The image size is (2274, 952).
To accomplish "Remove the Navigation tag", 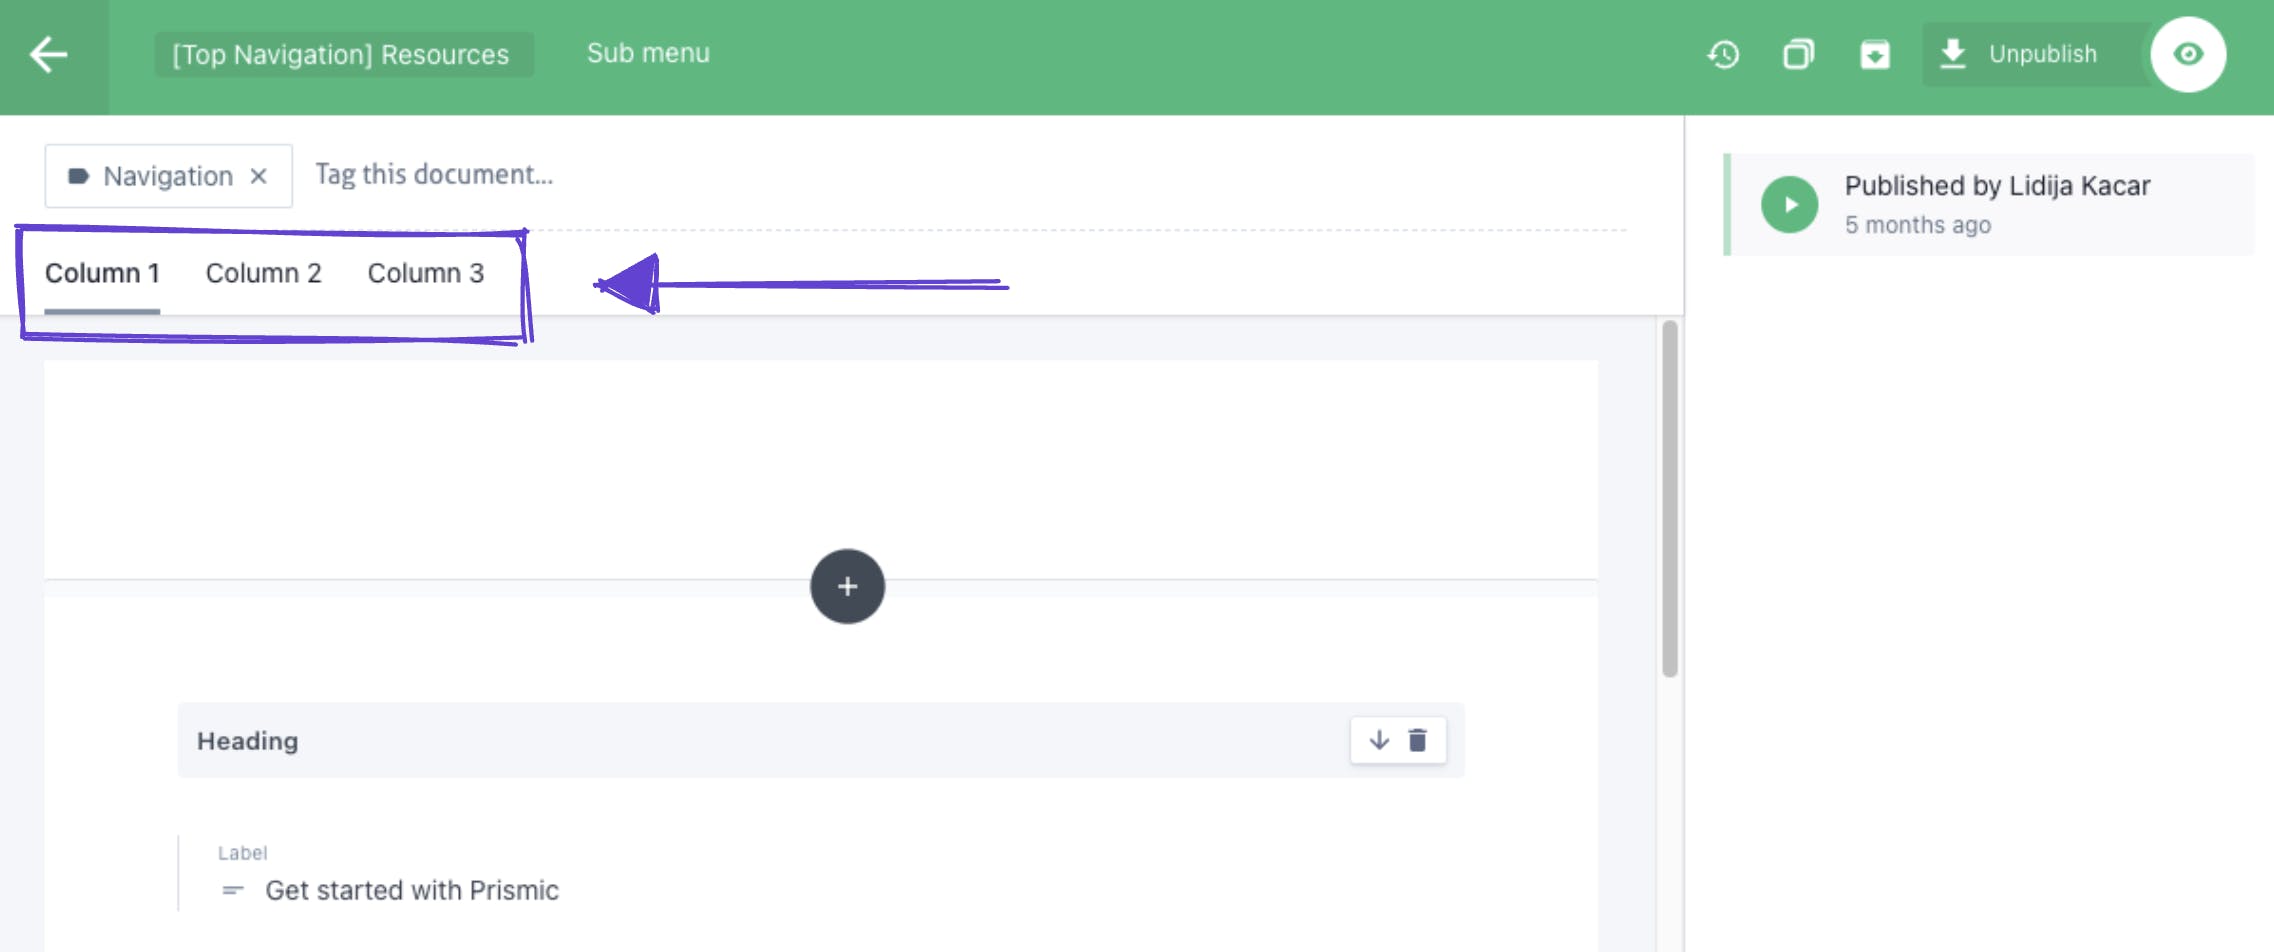I will click(259, 176).
